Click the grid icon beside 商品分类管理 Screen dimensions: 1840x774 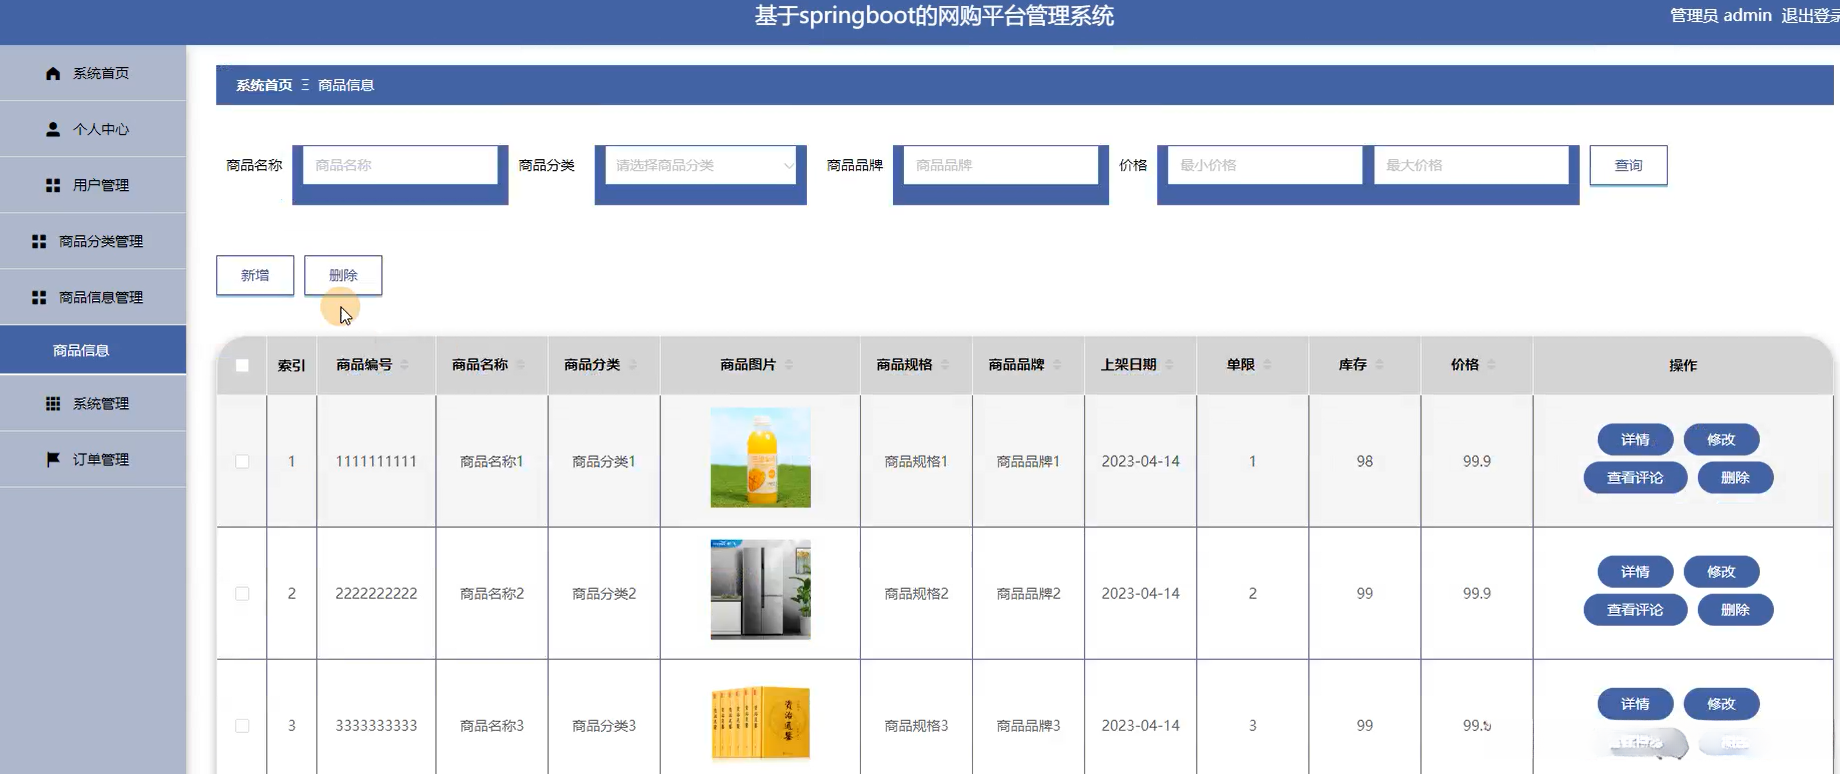[x=39, y=241]
